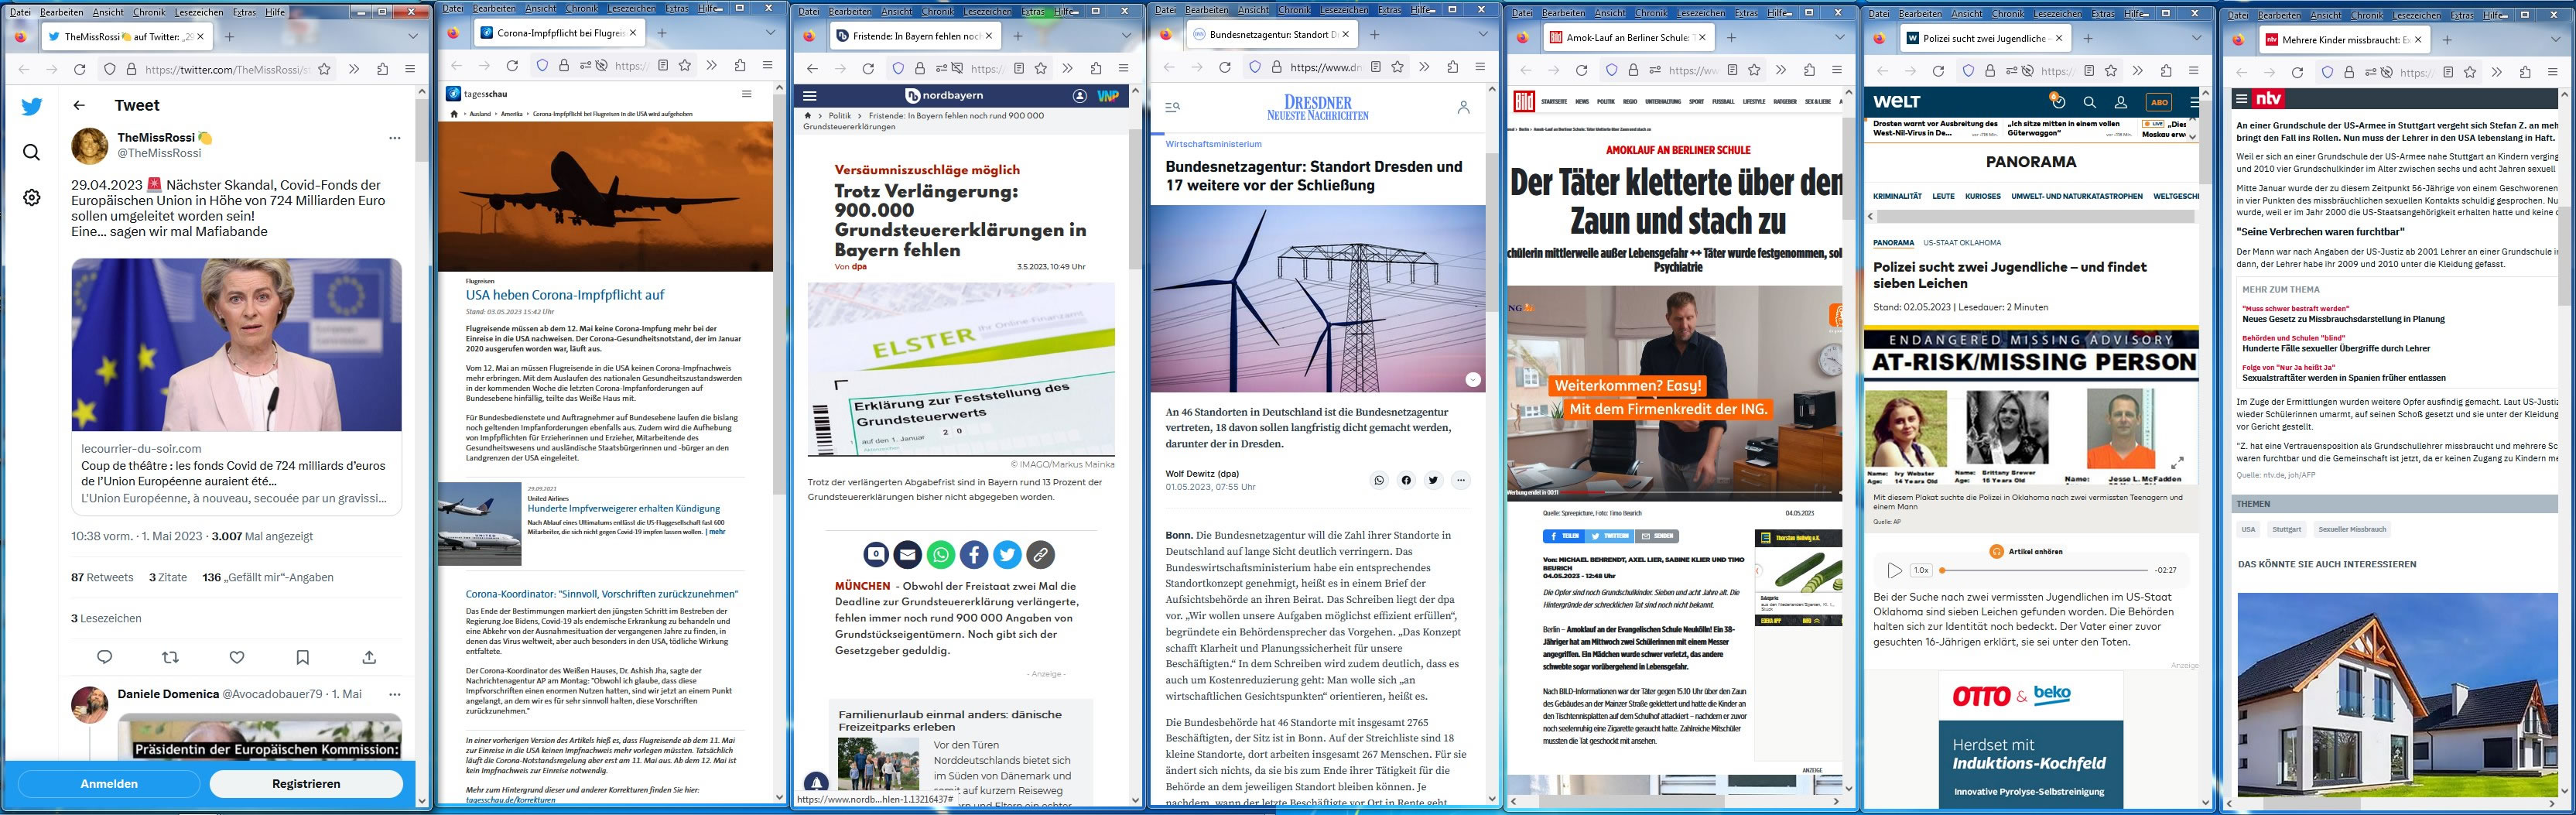The height and width of the screenshot is (815, 2576).
Task: Click the search icon in WELT header
Action: (x=2089, y=102)
